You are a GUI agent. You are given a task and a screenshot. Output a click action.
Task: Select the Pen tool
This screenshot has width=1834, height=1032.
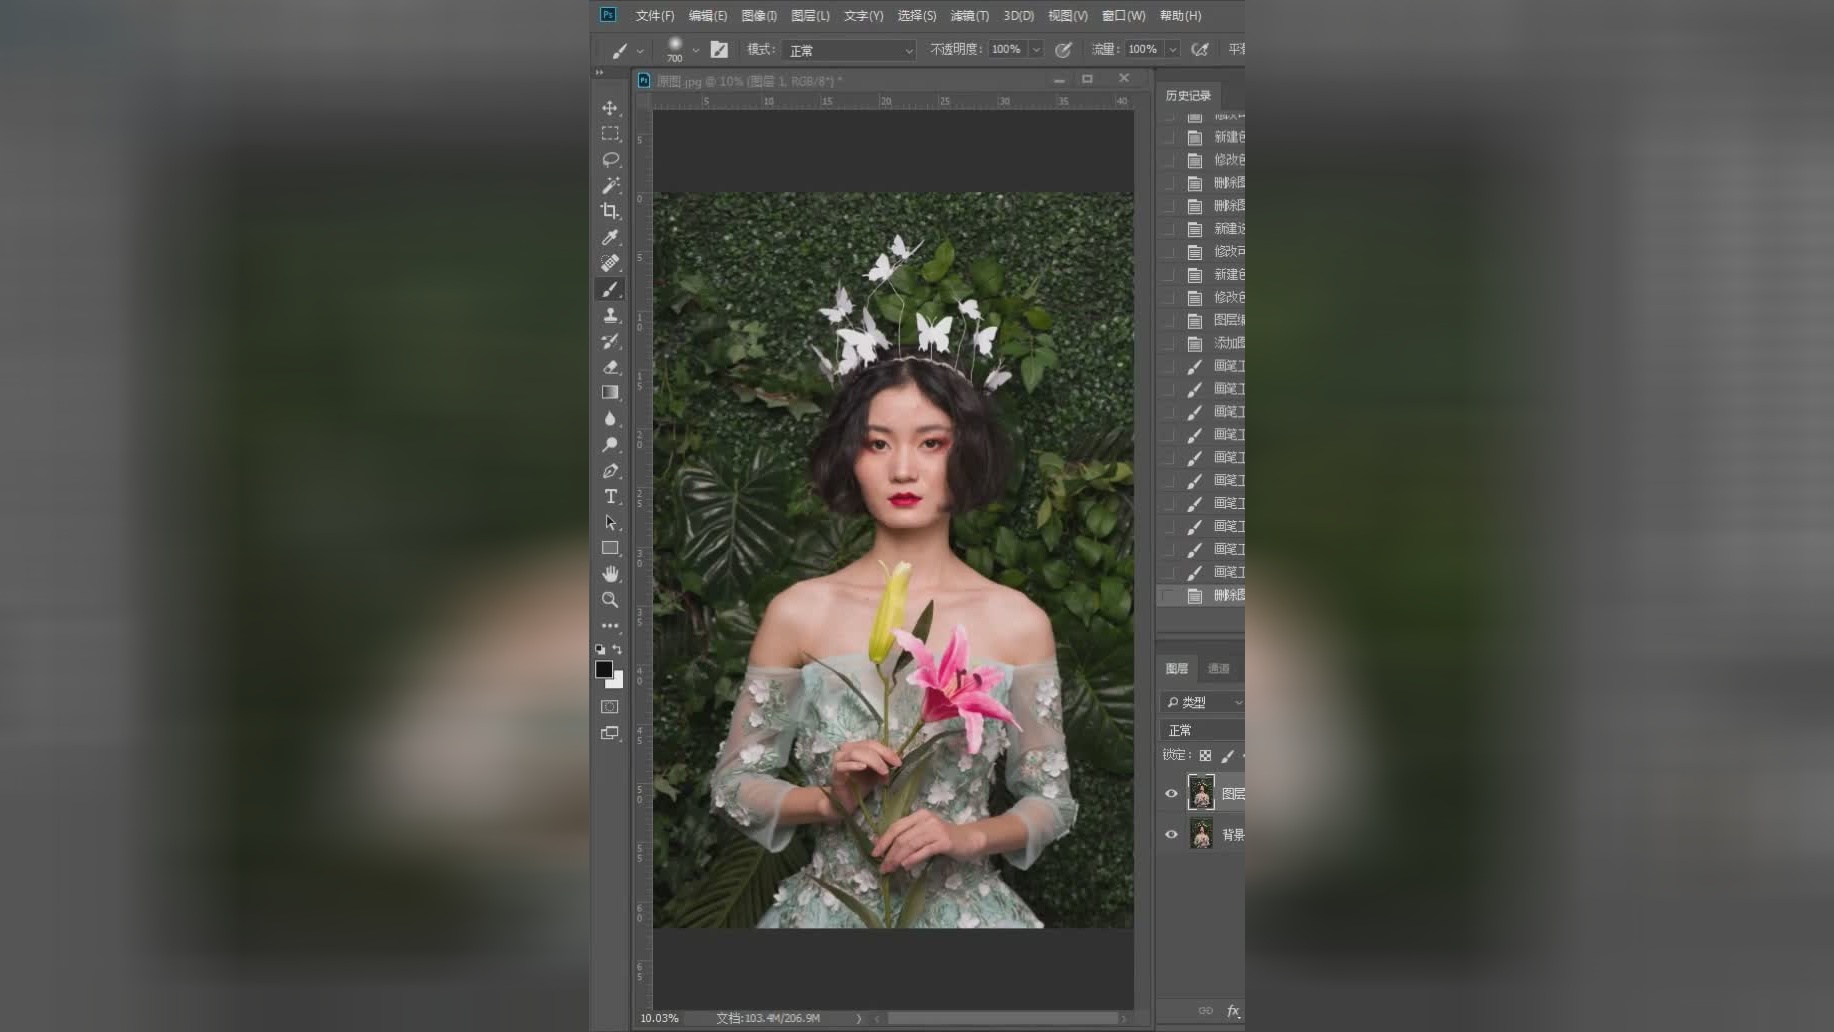tap(610, 471)
